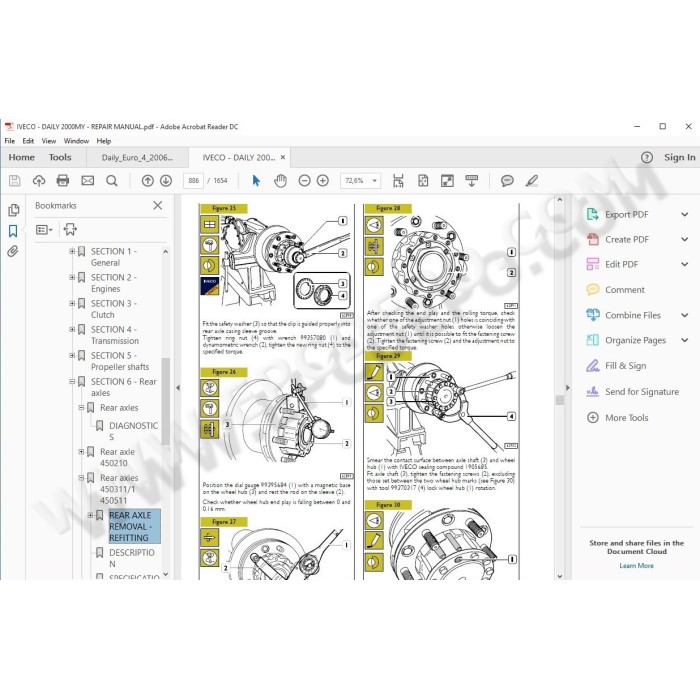Follow the Learn More link

tap(636, 566)
